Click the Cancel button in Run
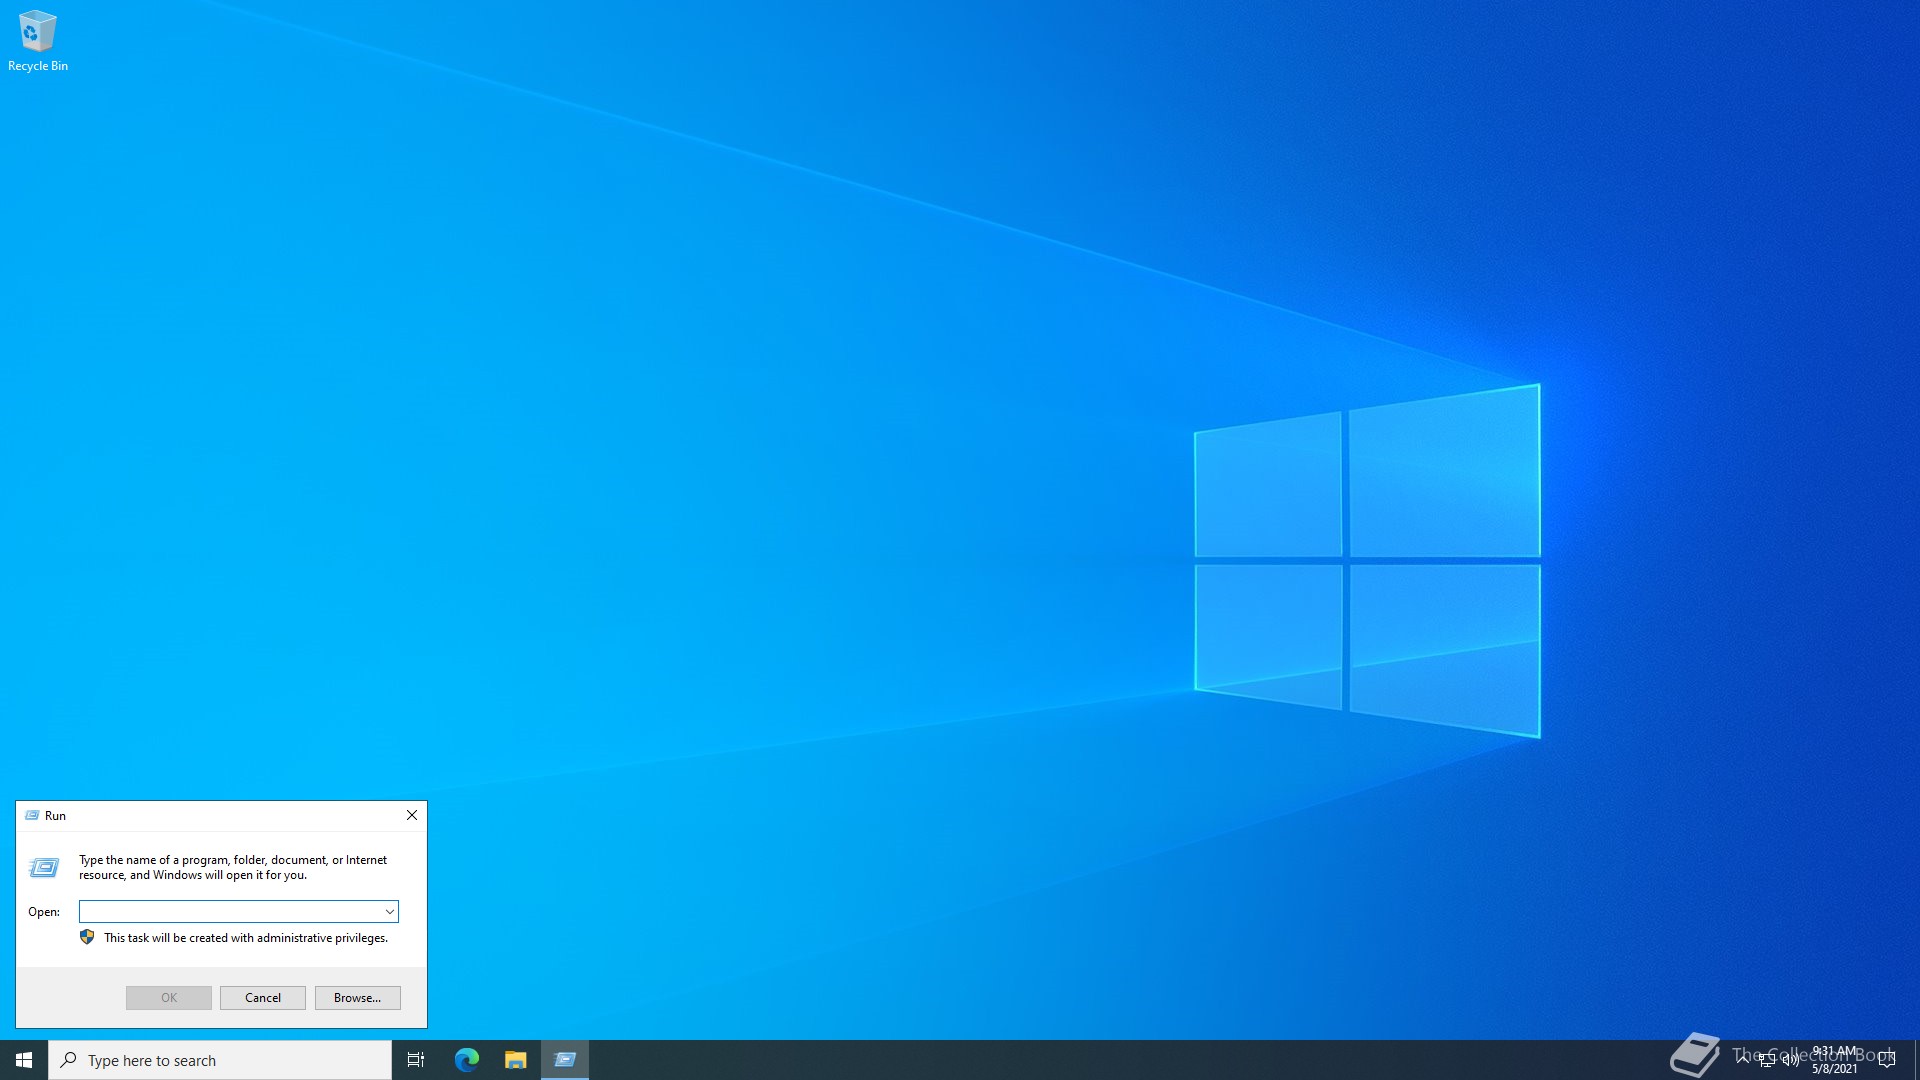This screenshot has height=1080, width=1920. [x=263, y=998]
